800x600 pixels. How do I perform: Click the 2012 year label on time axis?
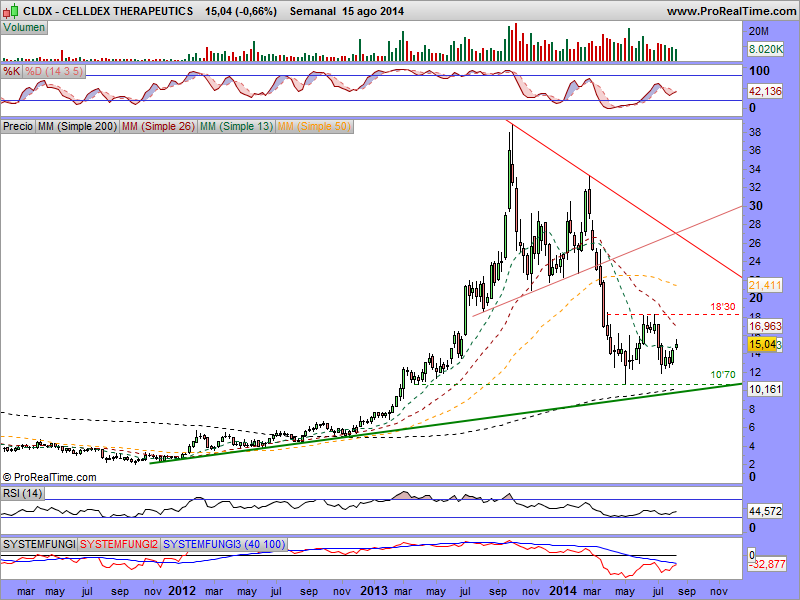(x=182, y=591)
